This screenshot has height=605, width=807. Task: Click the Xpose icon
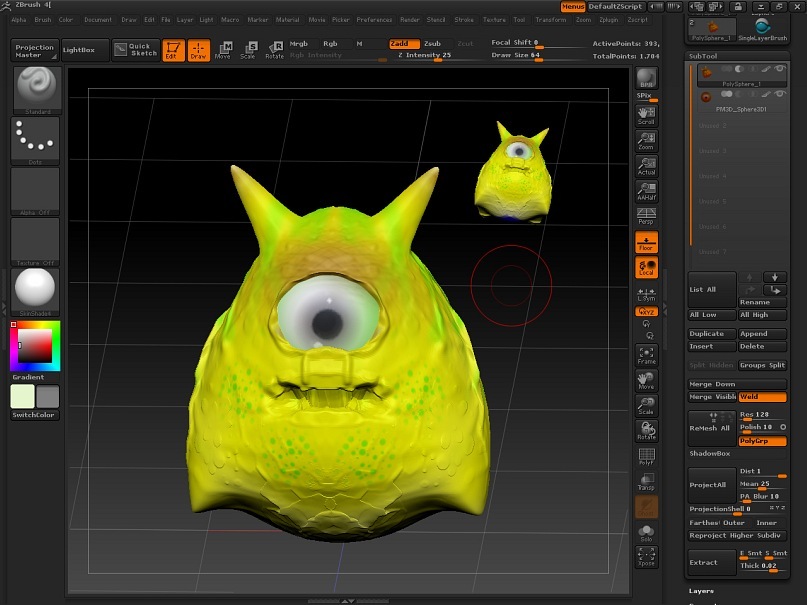[646, 557]
